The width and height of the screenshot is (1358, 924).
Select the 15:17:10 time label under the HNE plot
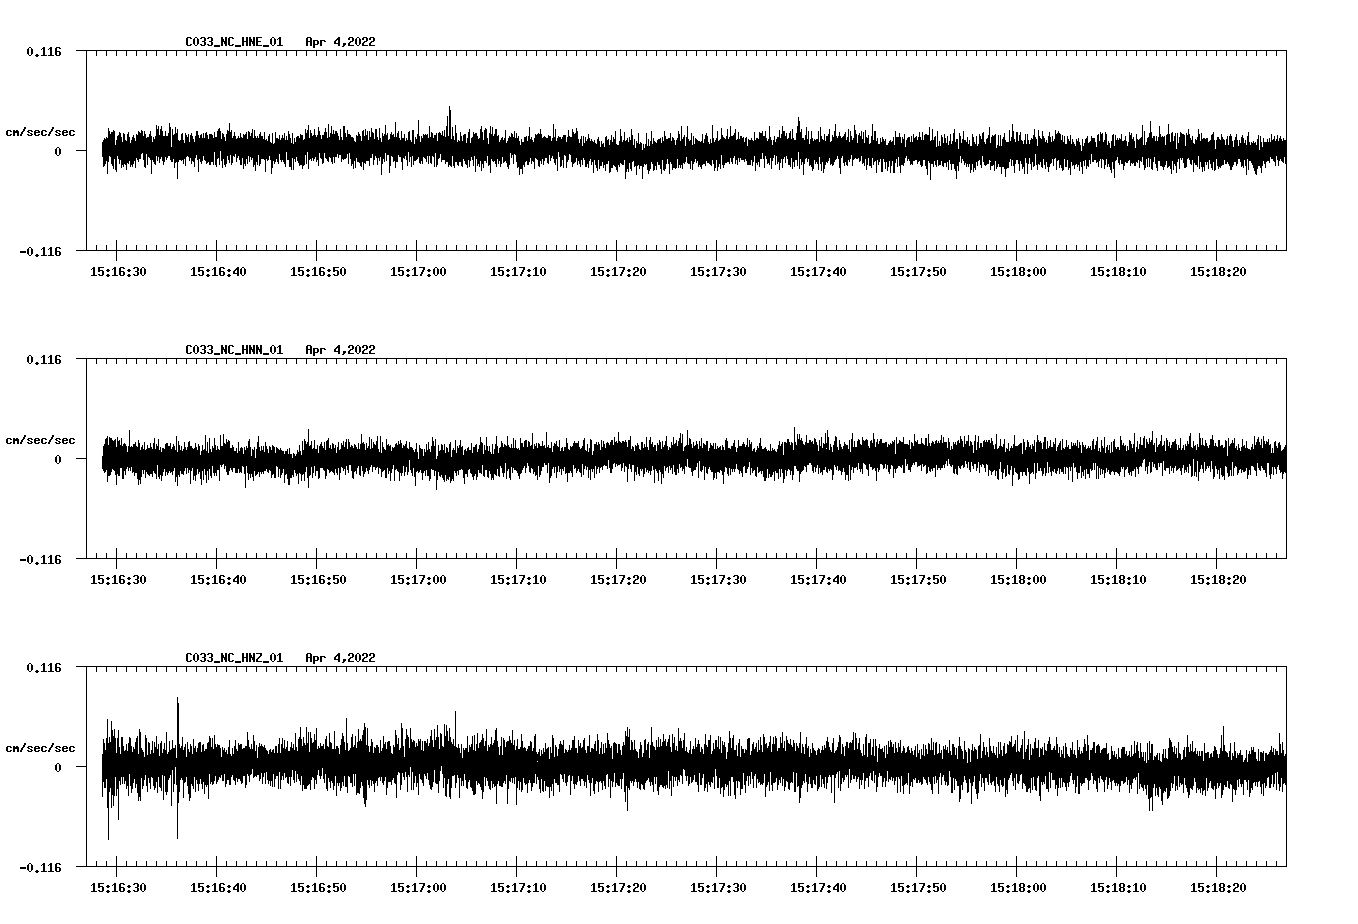point(518,271)
